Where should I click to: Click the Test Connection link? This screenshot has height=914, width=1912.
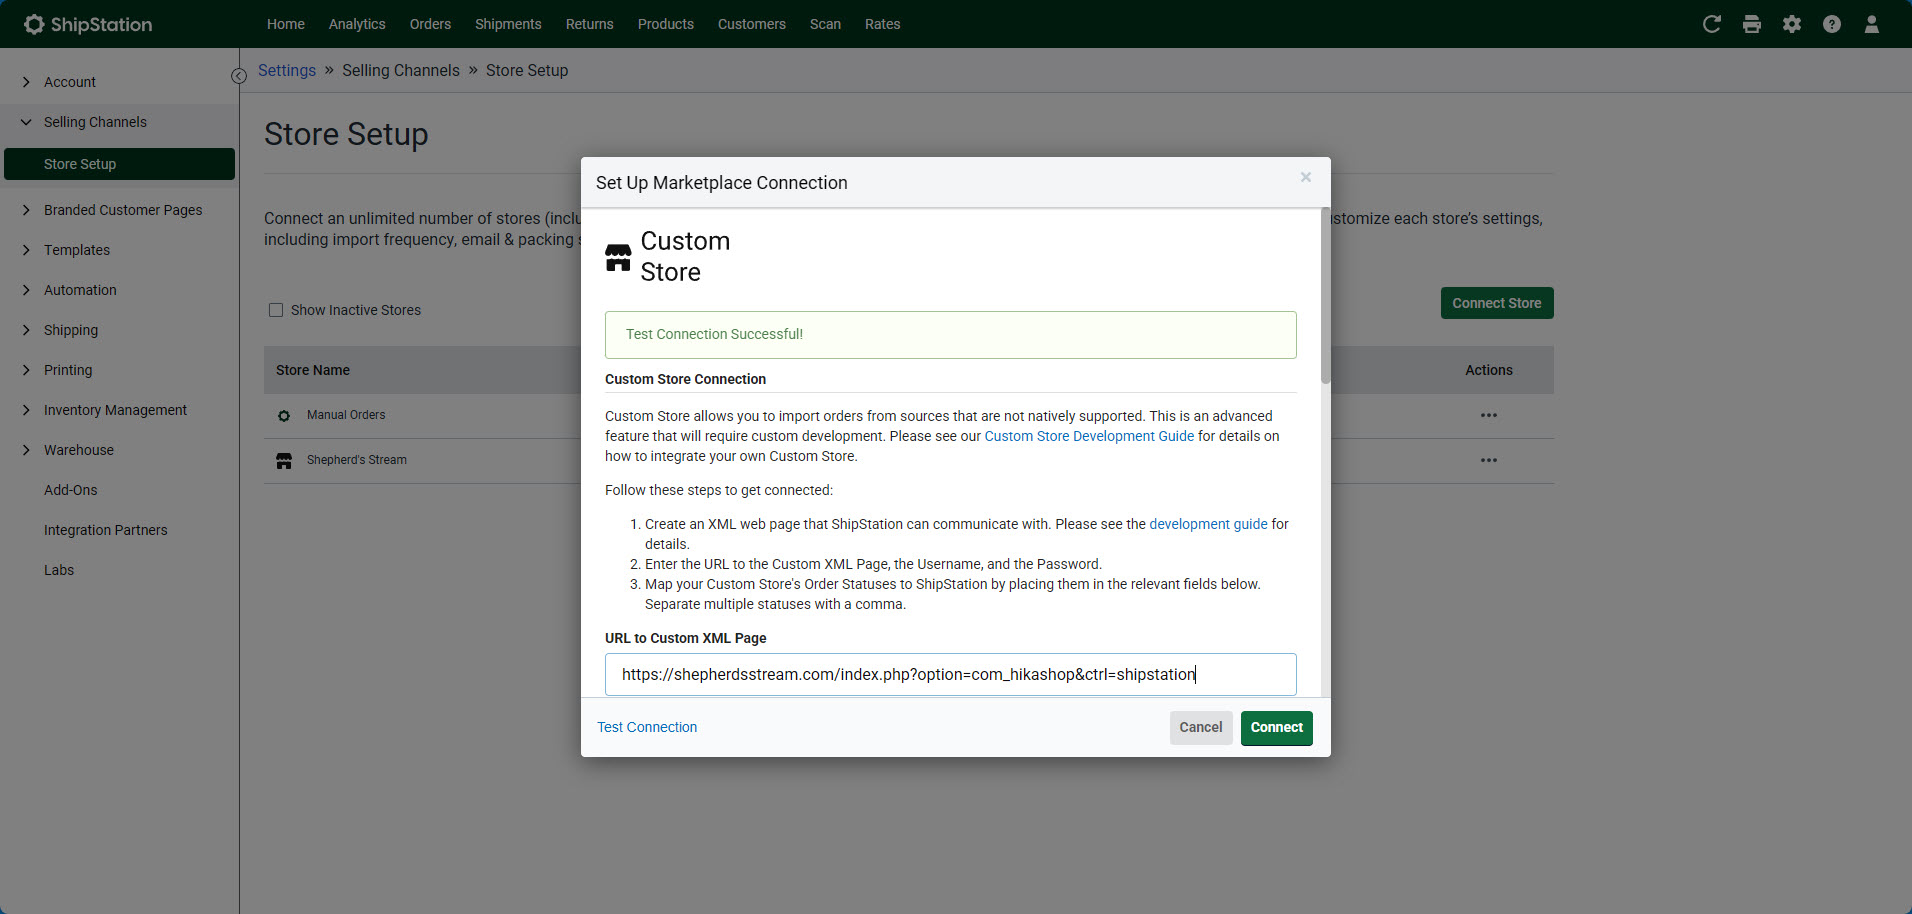coord(647,727)
